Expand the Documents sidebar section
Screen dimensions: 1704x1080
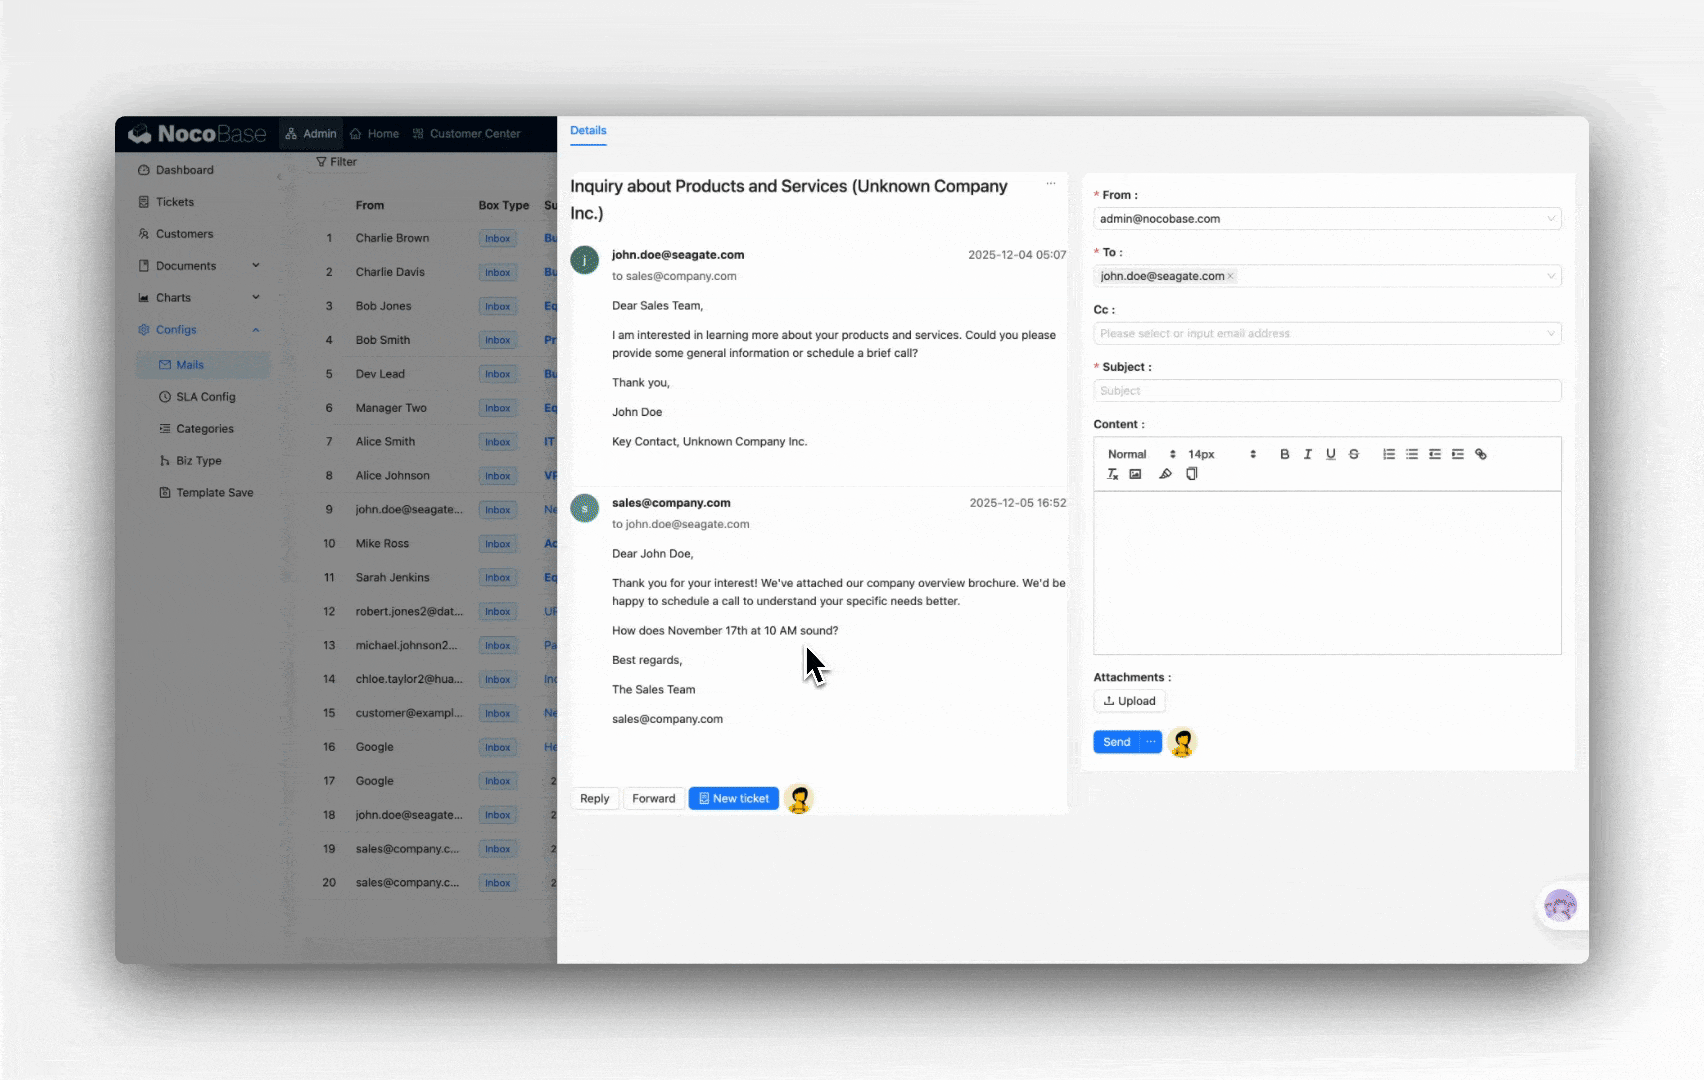256,265
